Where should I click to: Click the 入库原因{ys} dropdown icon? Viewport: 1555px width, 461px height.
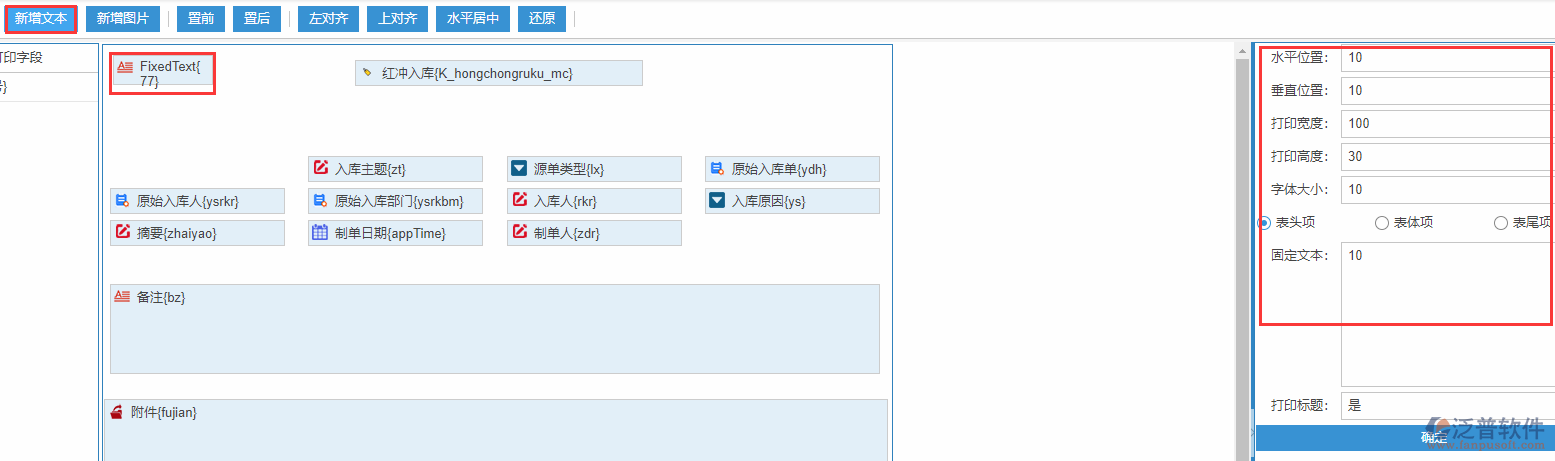[717, 200]
